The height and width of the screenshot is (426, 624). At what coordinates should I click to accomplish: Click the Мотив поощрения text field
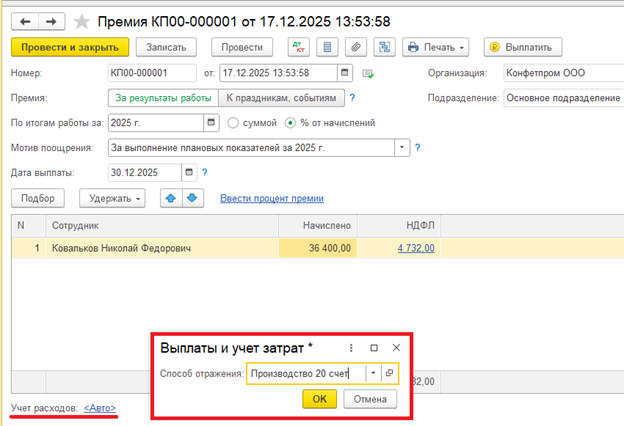pyautogui.click(x=251, y=148)
